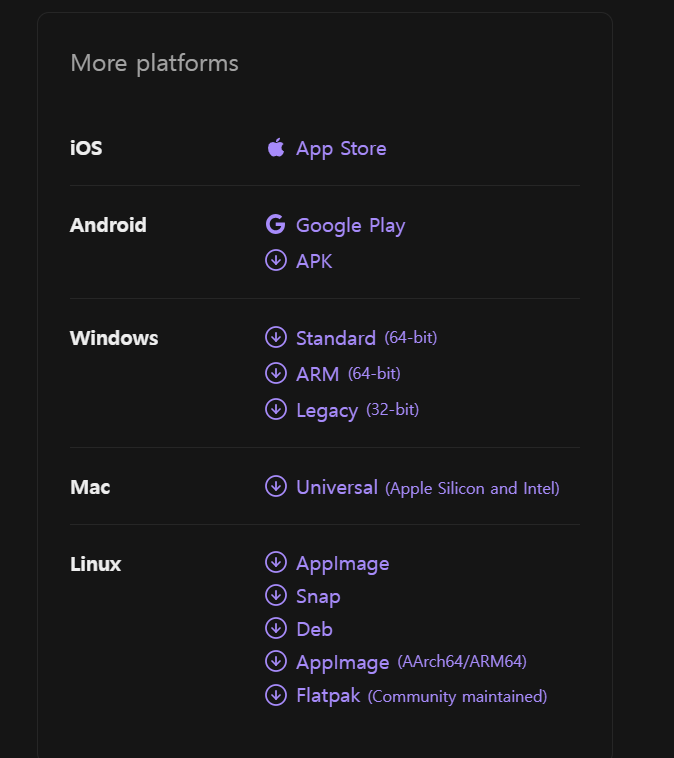Viewport: 674px width, 758px height.
Task: Download the Legacy 32-bit Windows version
Action: point(327,410)
